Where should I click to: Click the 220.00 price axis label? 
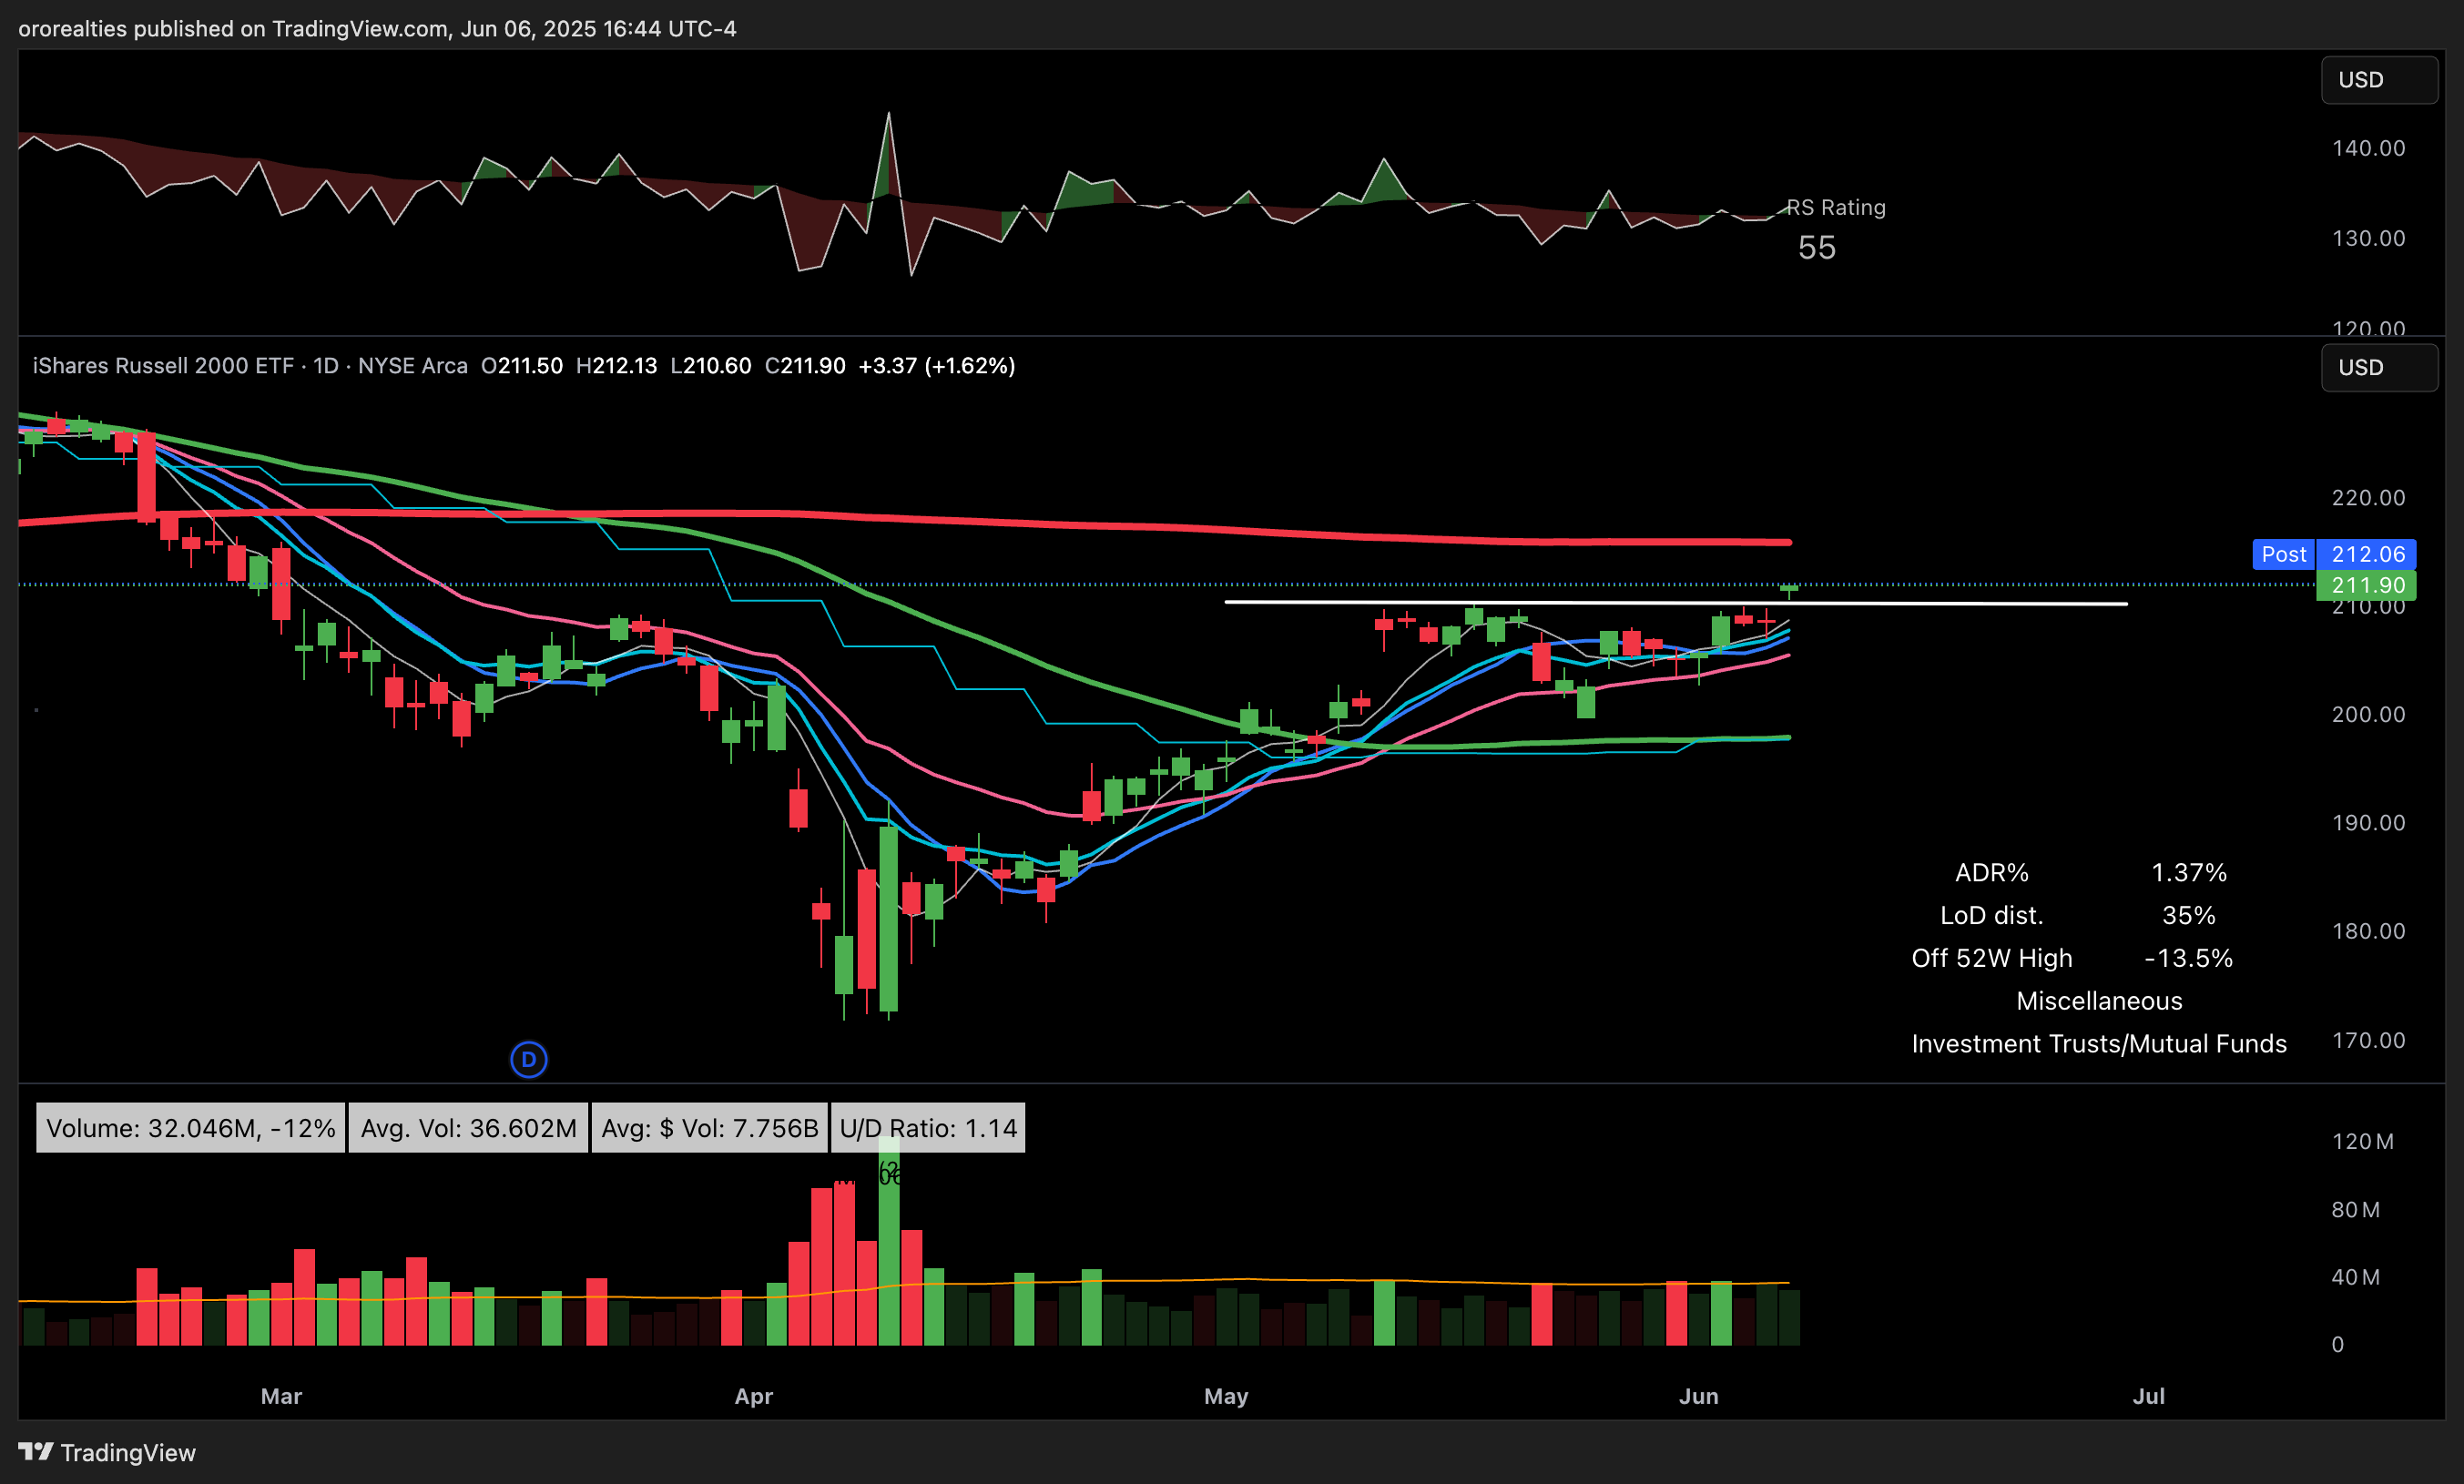tap(2368, 498)
